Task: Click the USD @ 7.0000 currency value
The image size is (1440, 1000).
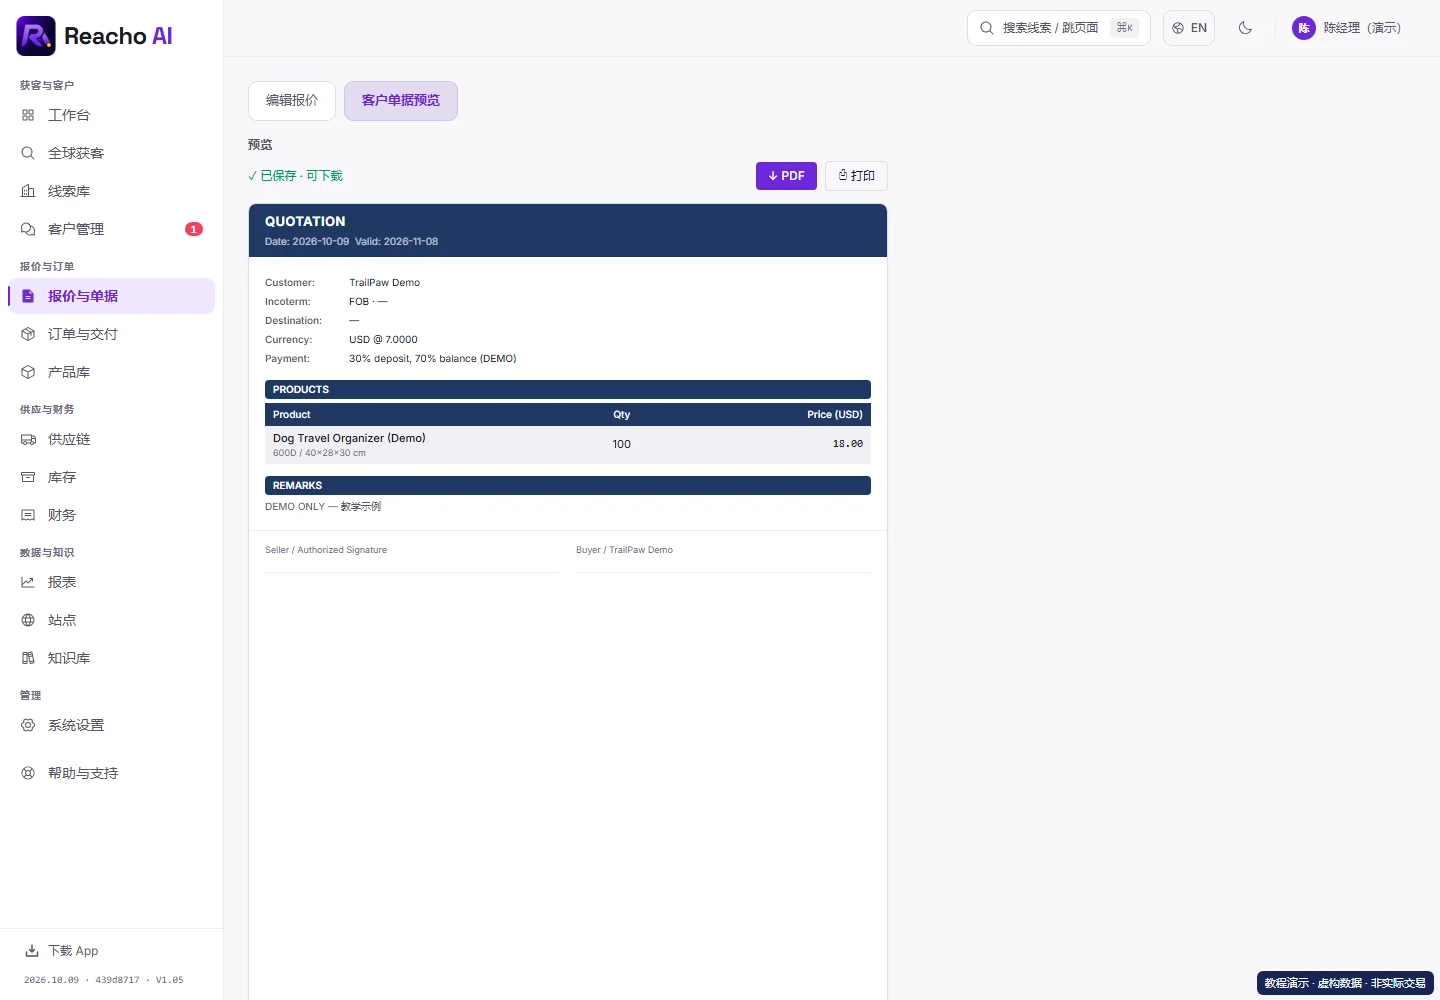Action: (x=383, y=340)
